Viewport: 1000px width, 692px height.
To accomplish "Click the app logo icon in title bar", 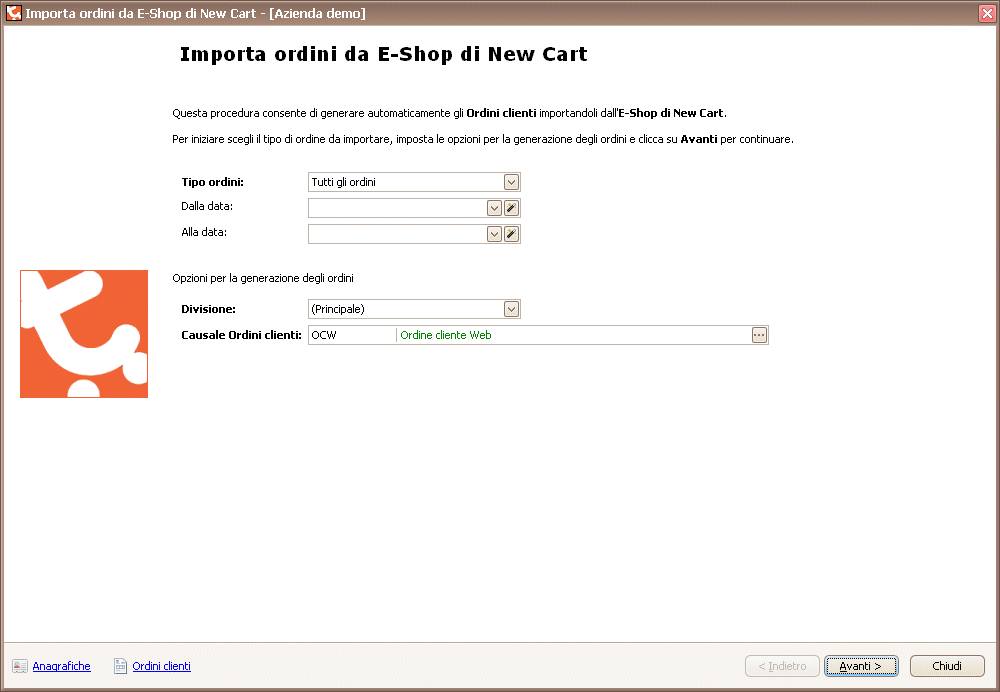I will [13, 13].
